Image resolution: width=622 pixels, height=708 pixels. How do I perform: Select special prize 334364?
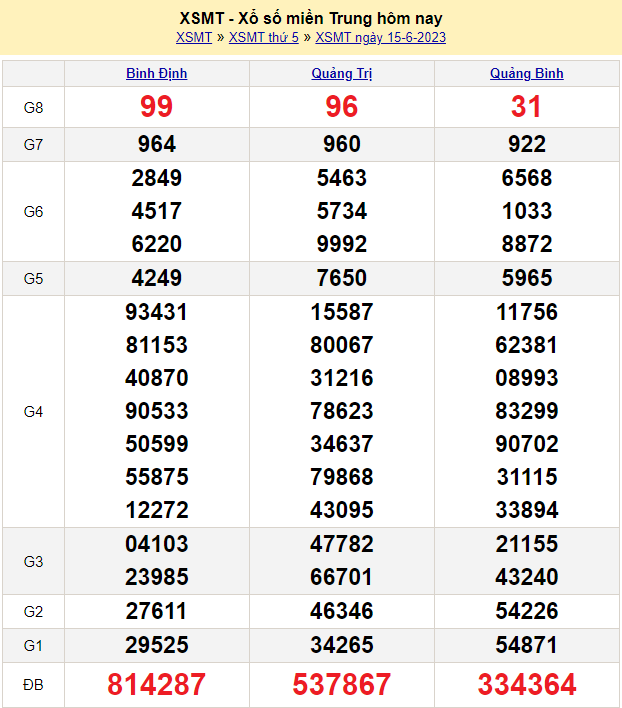(x=527, y=684)
